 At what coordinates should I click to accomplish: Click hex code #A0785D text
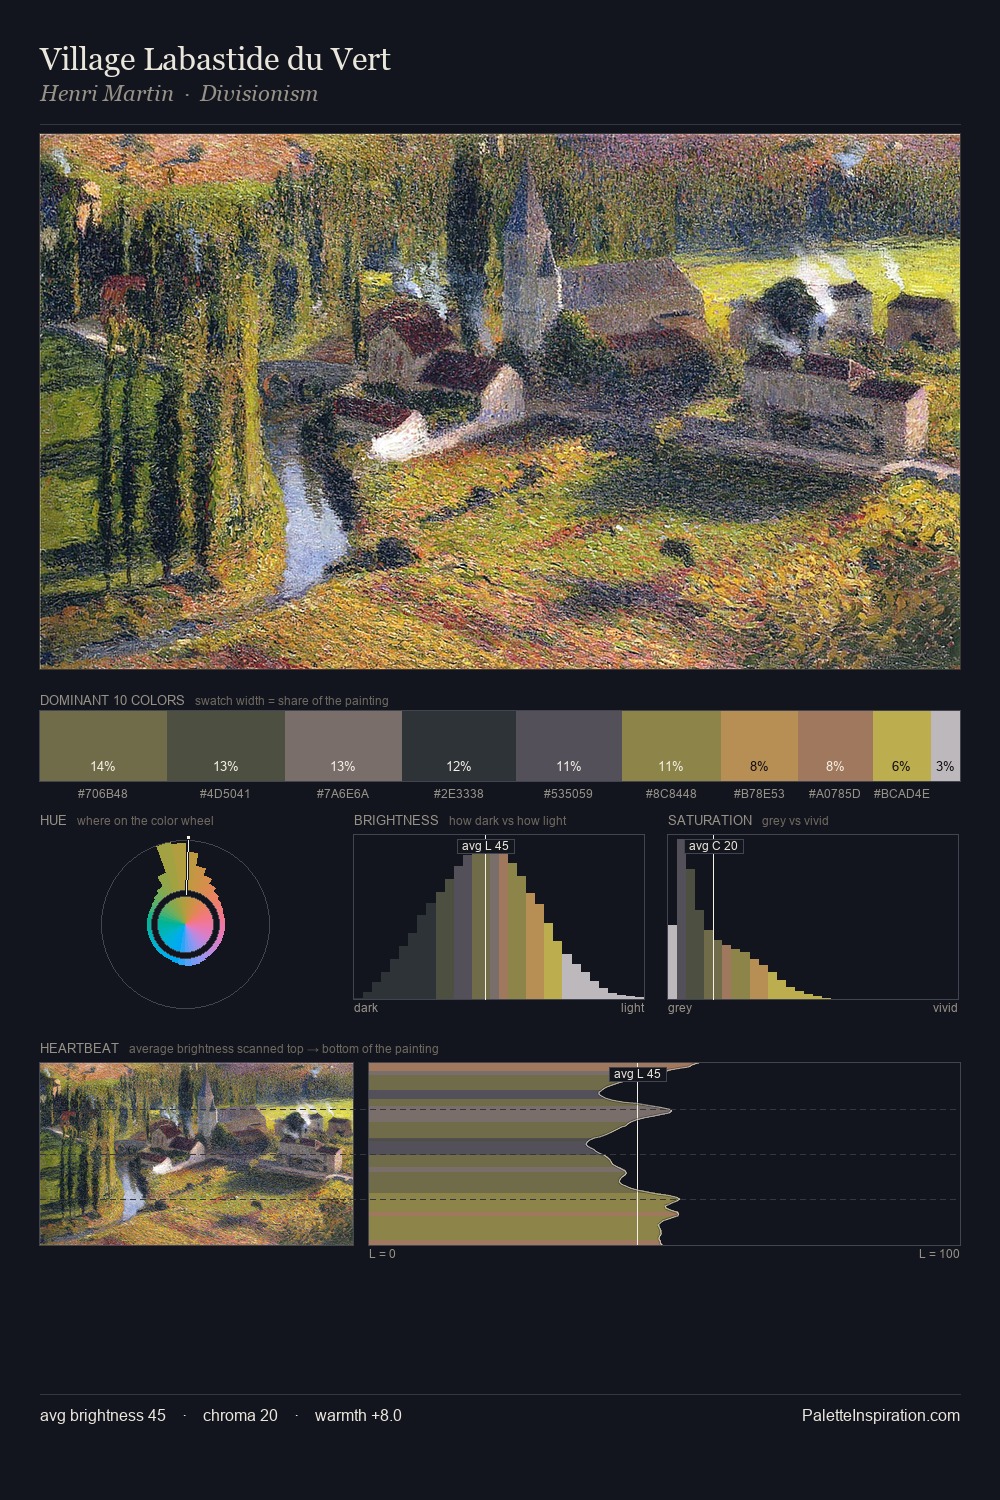tap(835, 794)
